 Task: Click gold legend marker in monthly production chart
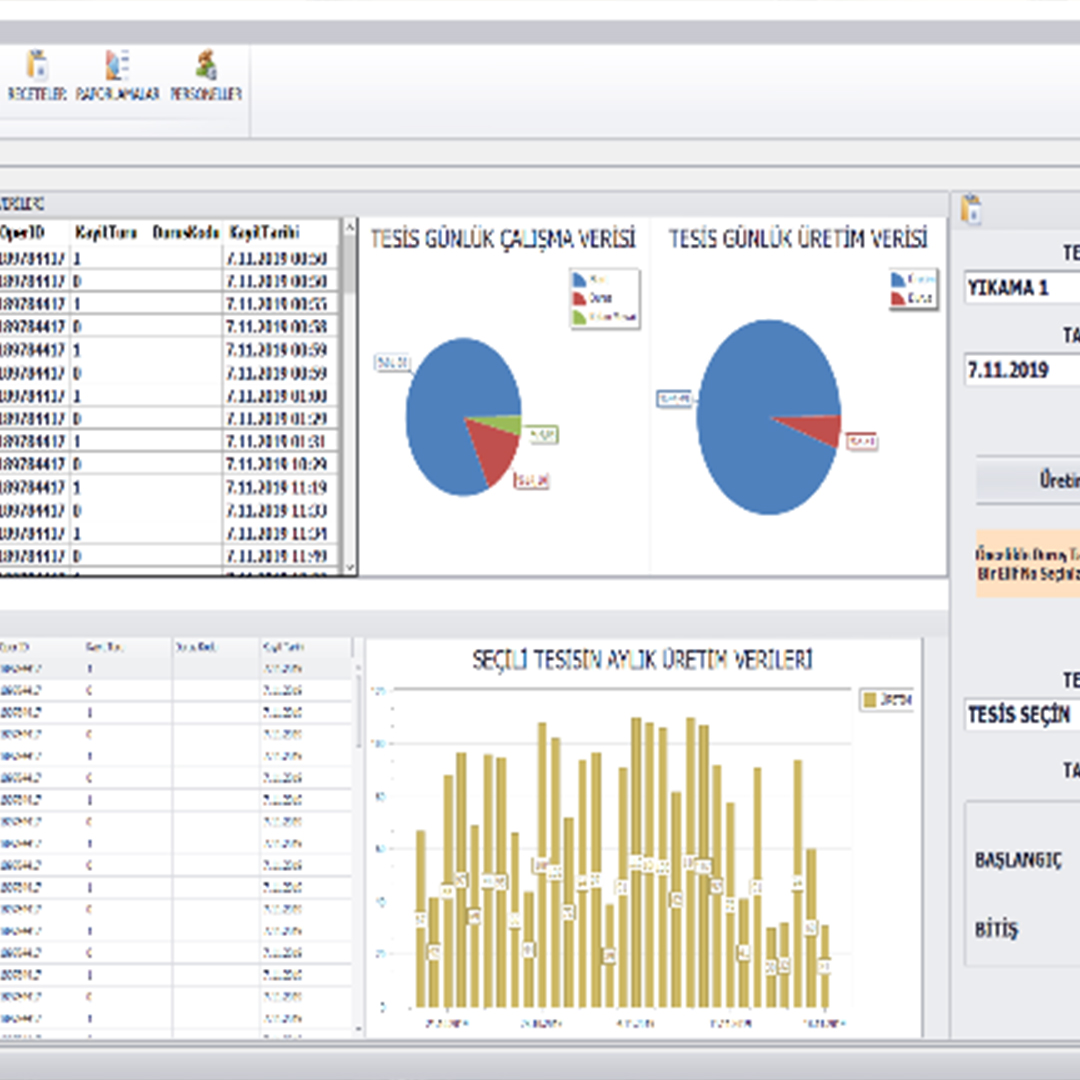(870, 700)
